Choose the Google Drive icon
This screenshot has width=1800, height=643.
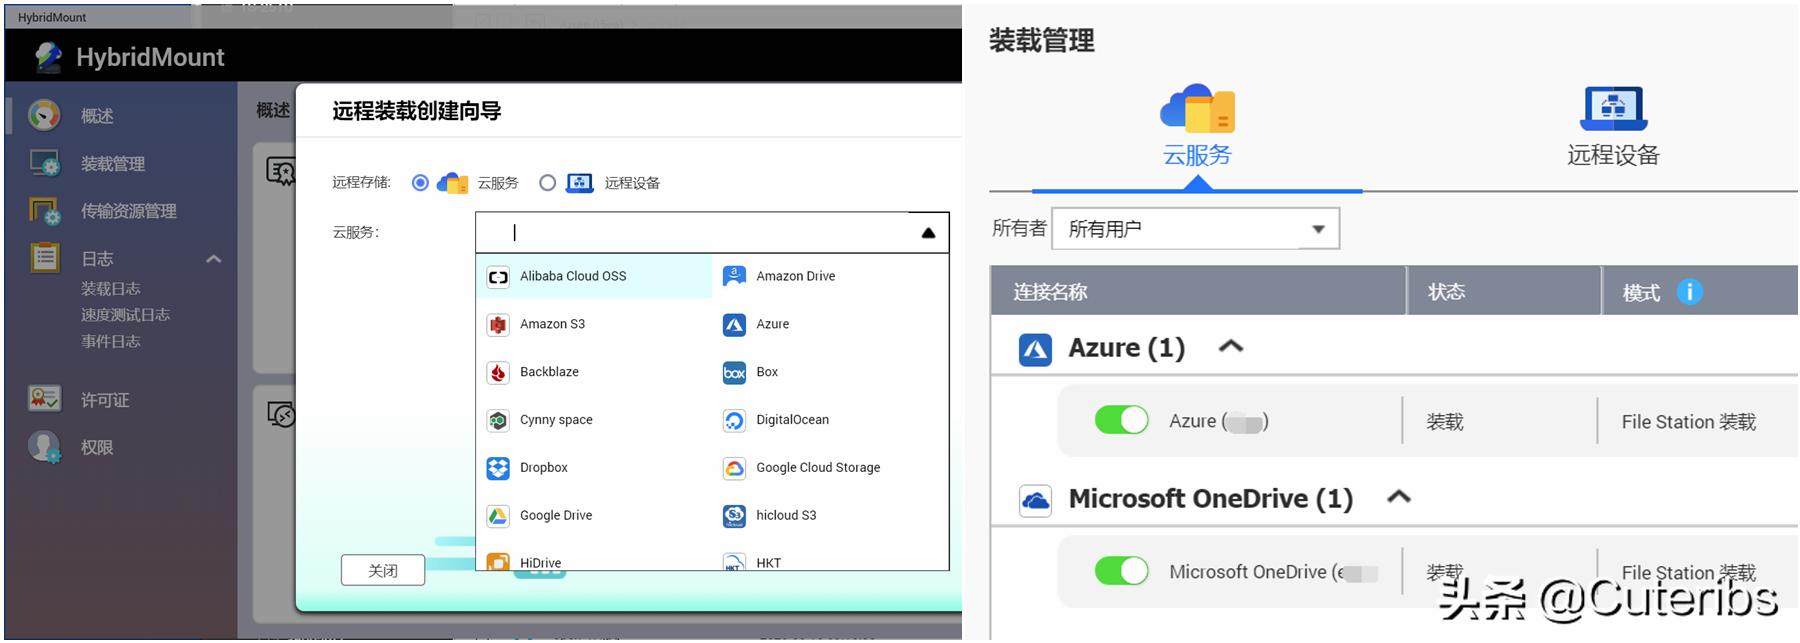click(x=498, y=516)
